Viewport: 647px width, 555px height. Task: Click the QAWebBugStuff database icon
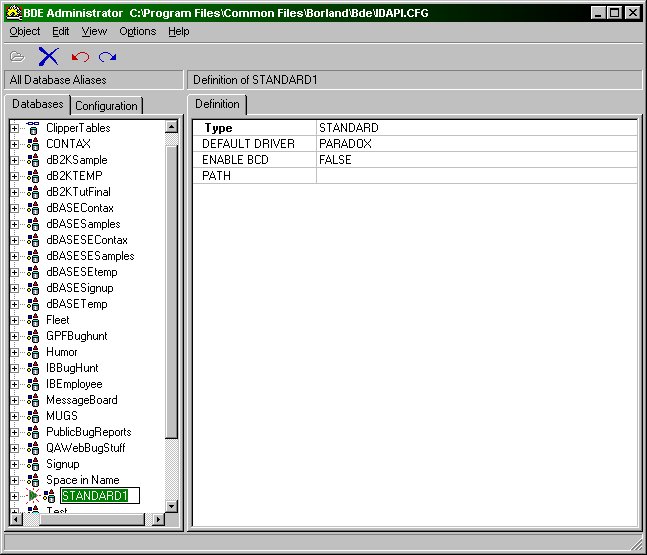point(33,448)
